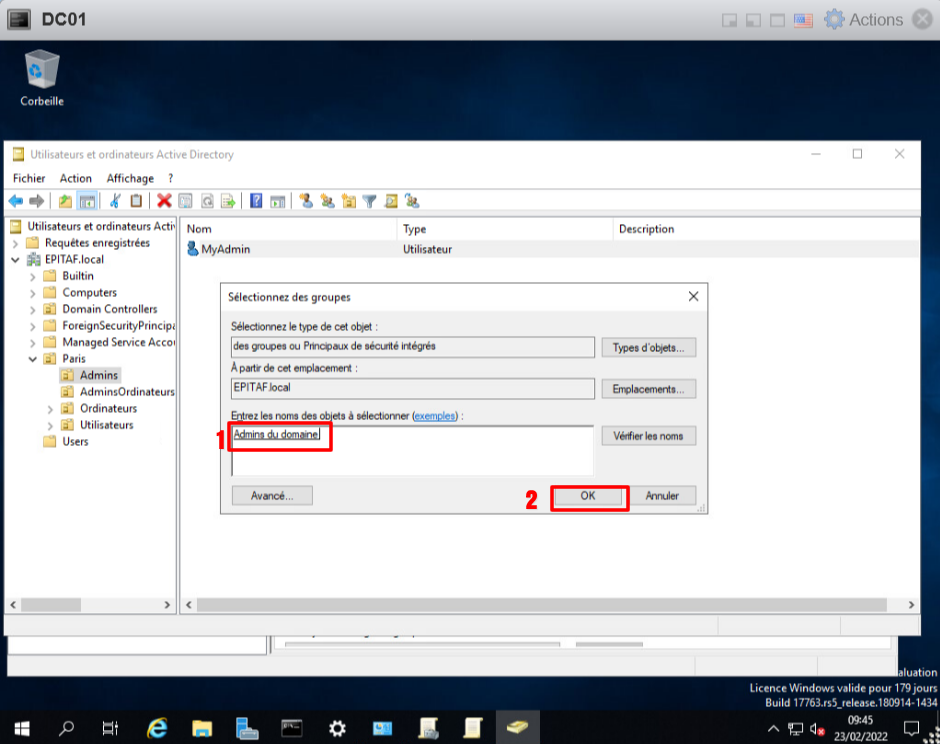Open the exemples hyperlink
This screenshot has width=940, height=744.
pos(434,415)
